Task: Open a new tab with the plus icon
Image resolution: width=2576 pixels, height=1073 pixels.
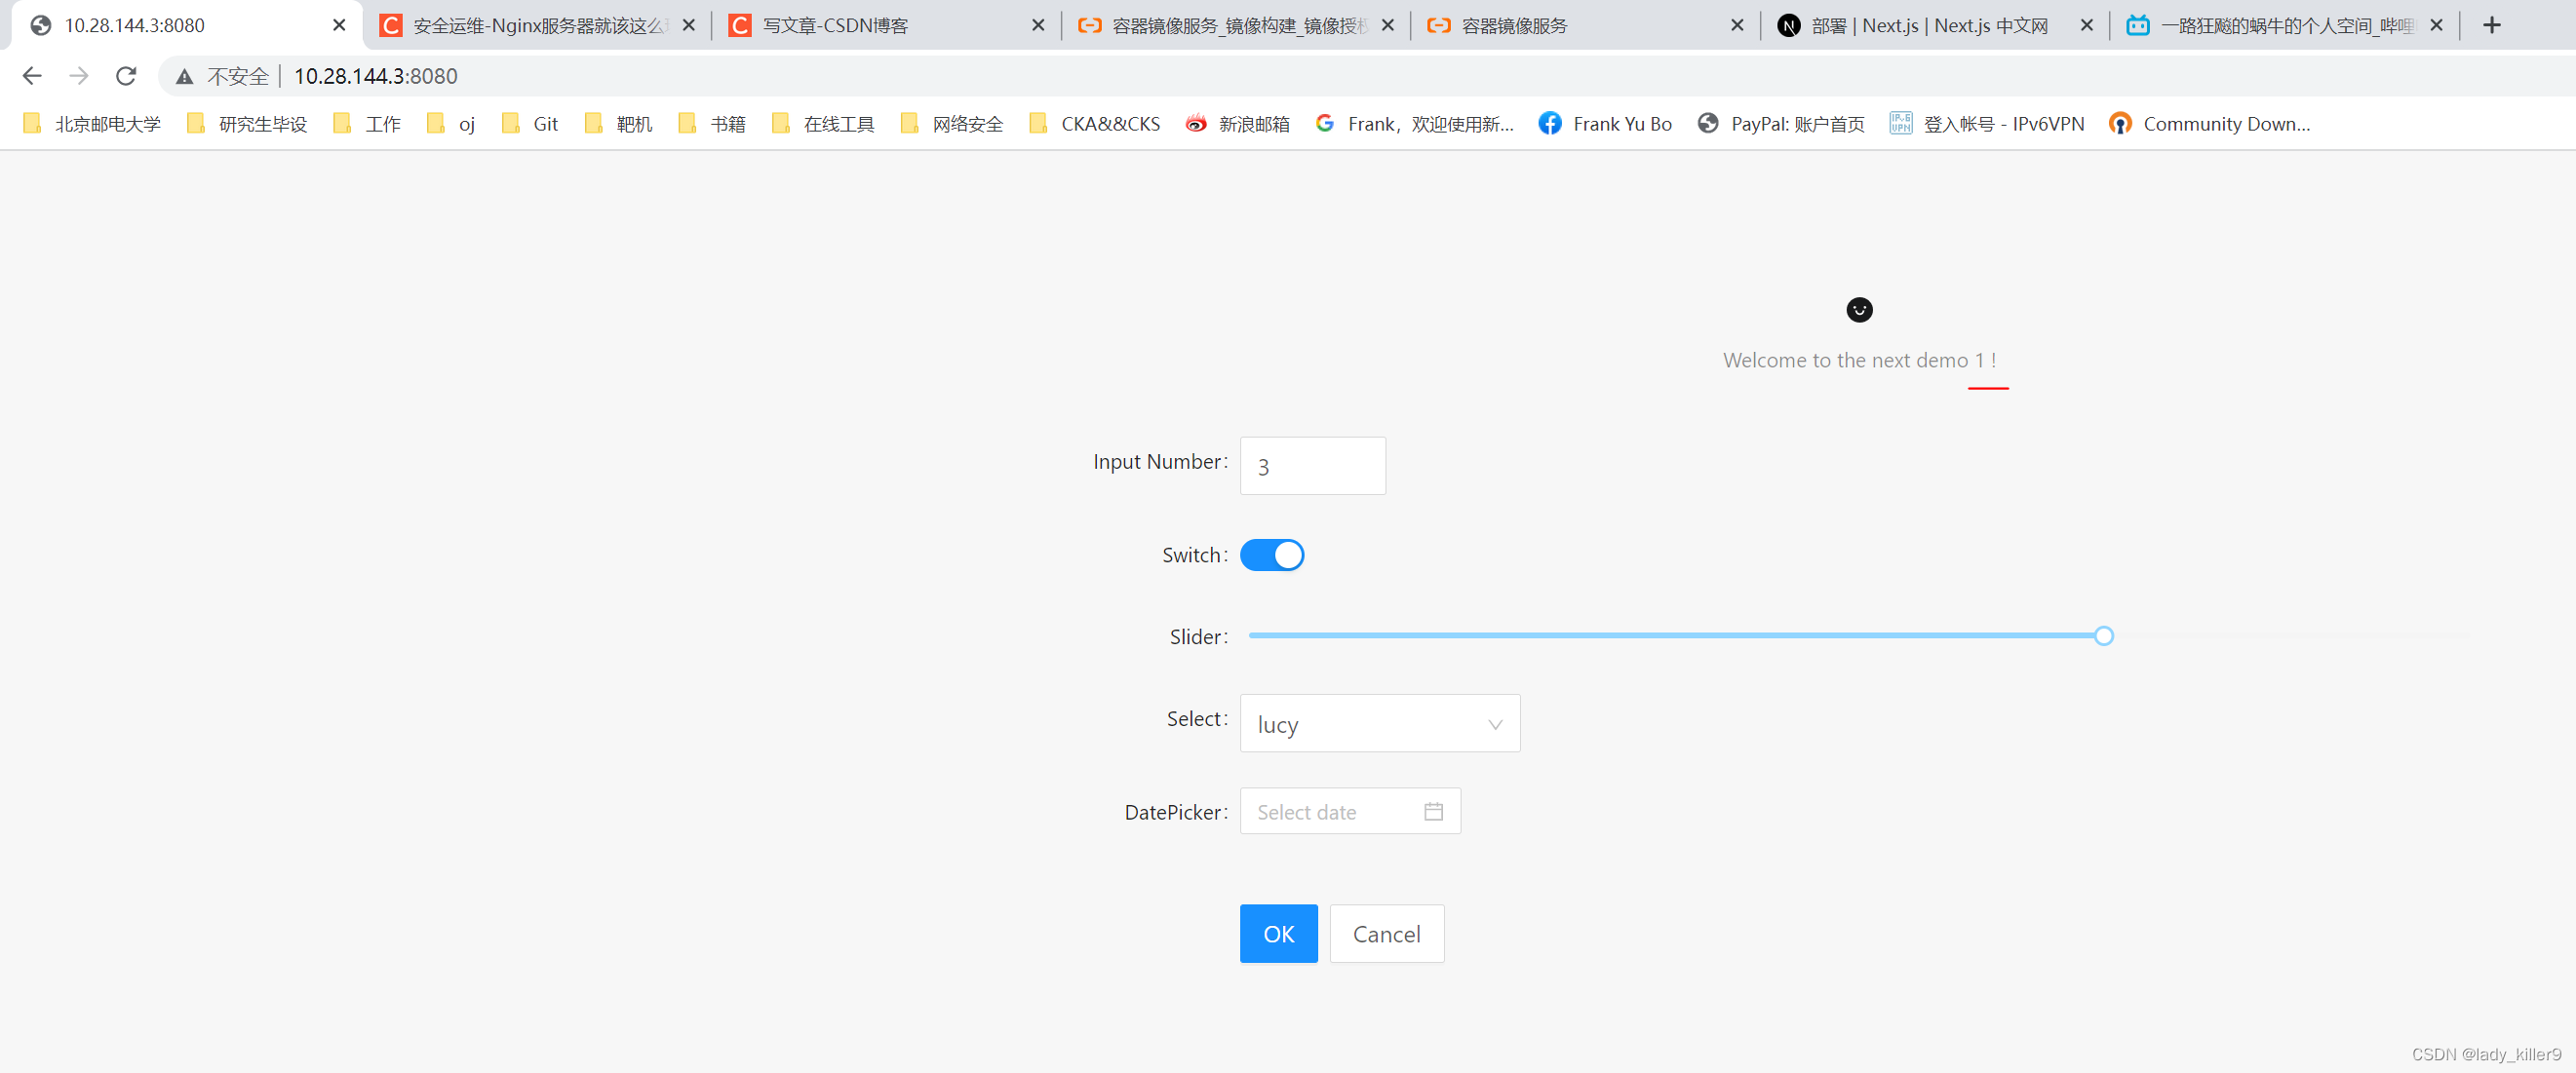Action: pos(2492,25)
